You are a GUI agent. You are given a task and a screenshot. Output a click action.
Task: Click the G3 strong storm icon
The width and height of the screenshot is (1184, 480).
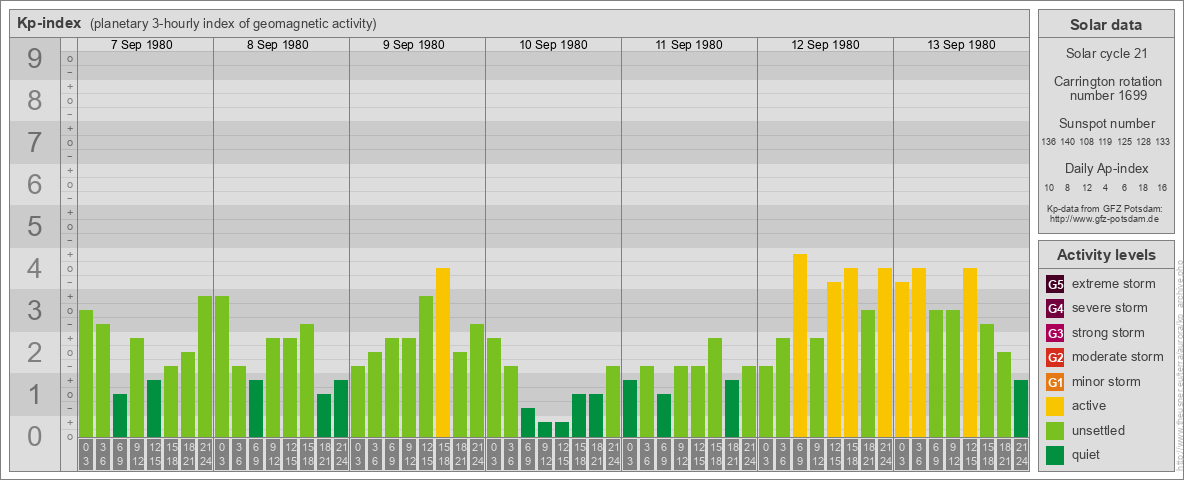click(1055, 333)
